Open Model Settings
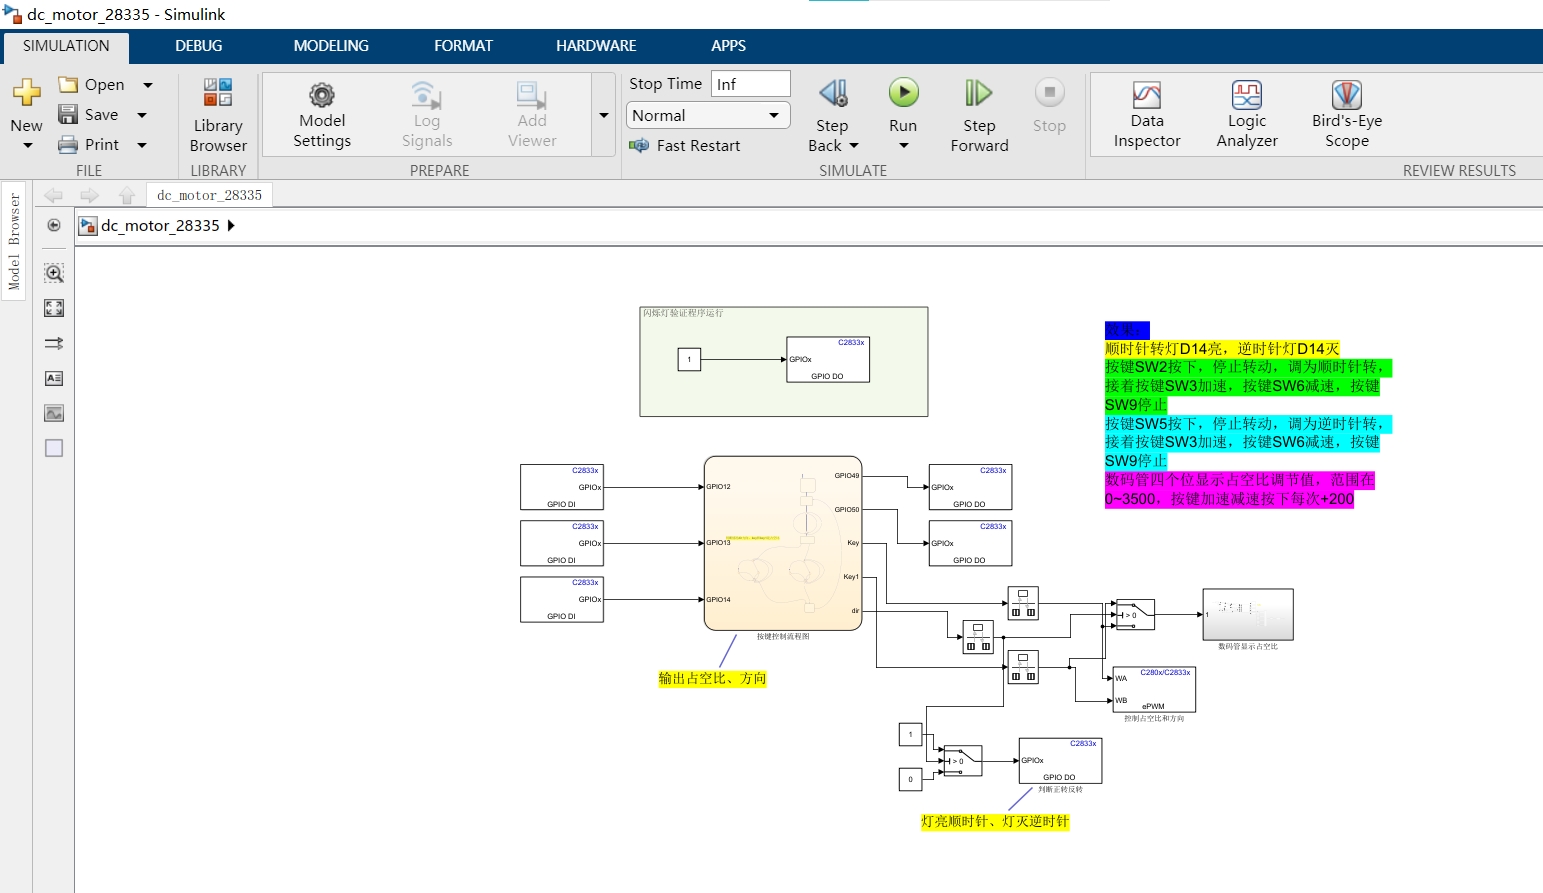 click(321, 113)
